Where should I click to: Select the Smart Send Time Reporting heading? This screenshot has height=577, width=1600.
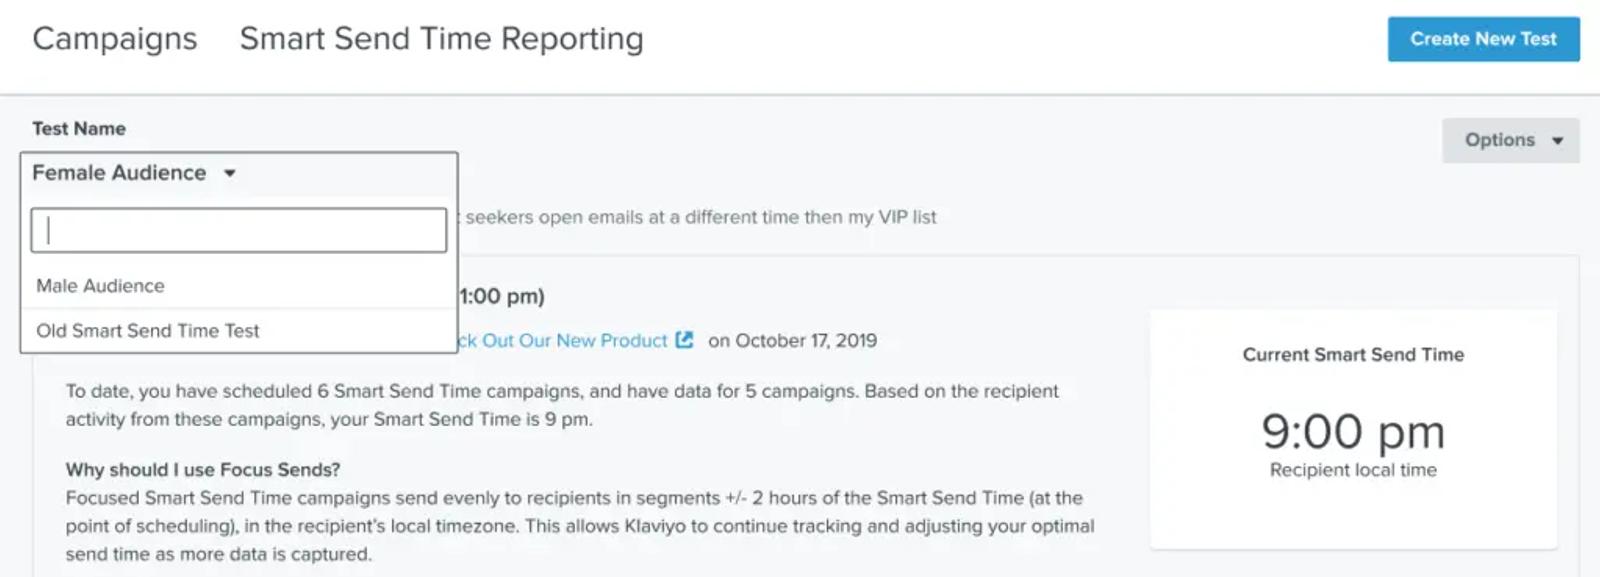pos(441,39)
